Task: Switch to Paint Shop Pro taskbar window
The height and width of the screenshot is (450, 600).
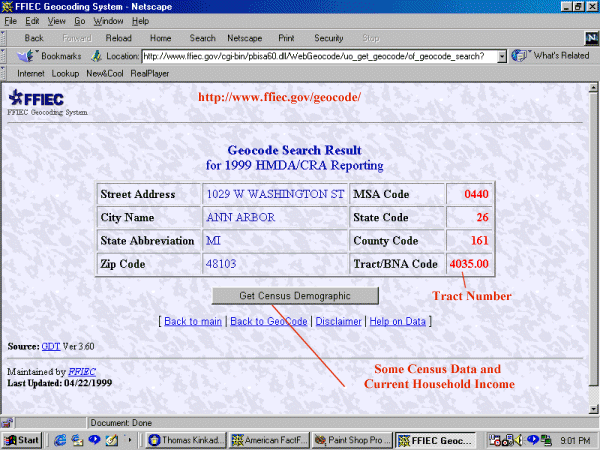Action: 351,439
